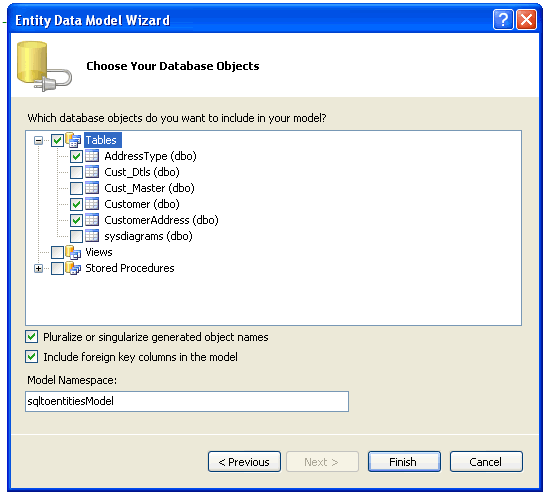The width and height of the screenshot is (546, 496).
Task: Click the CustomerAddress table icon
Action: (92, 220)
